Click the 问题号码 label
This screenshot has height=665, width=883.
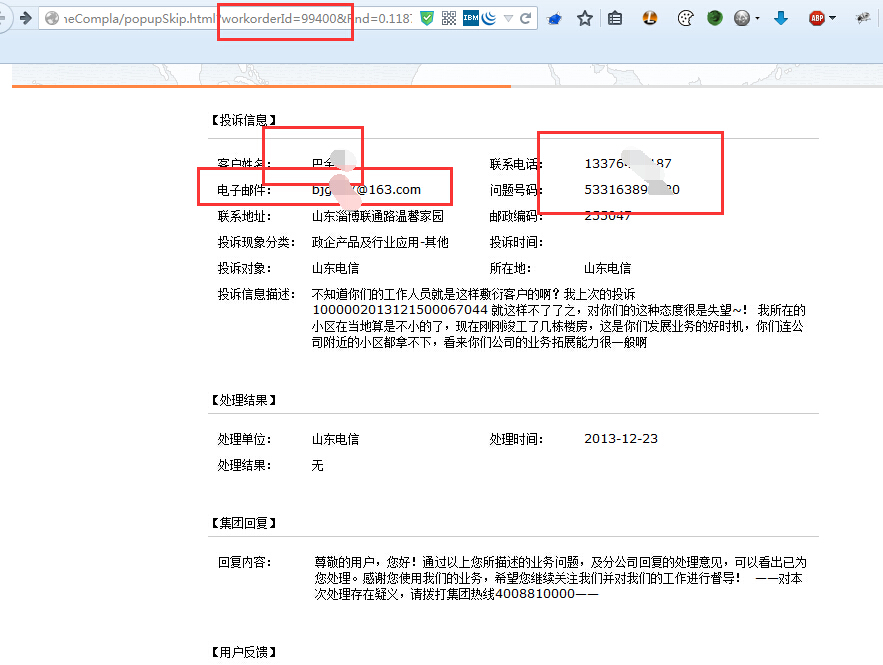(x=516, y=190)
